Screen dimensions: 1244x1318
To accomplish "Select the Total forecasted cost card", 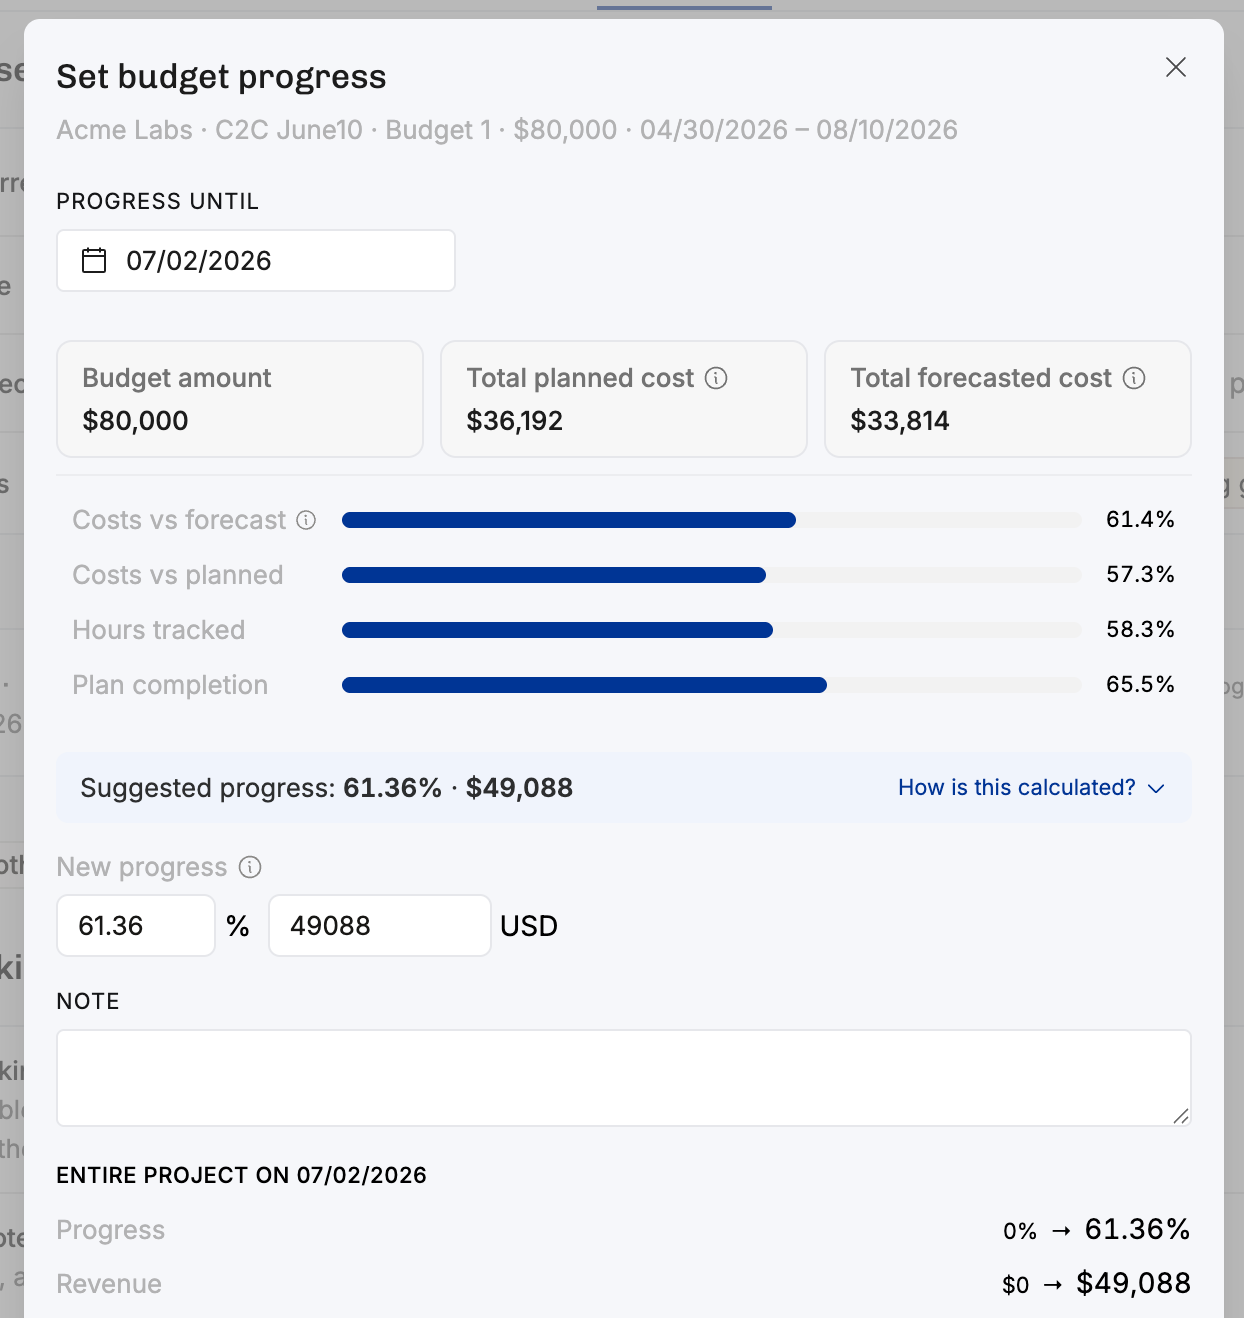I will 1008,399.
